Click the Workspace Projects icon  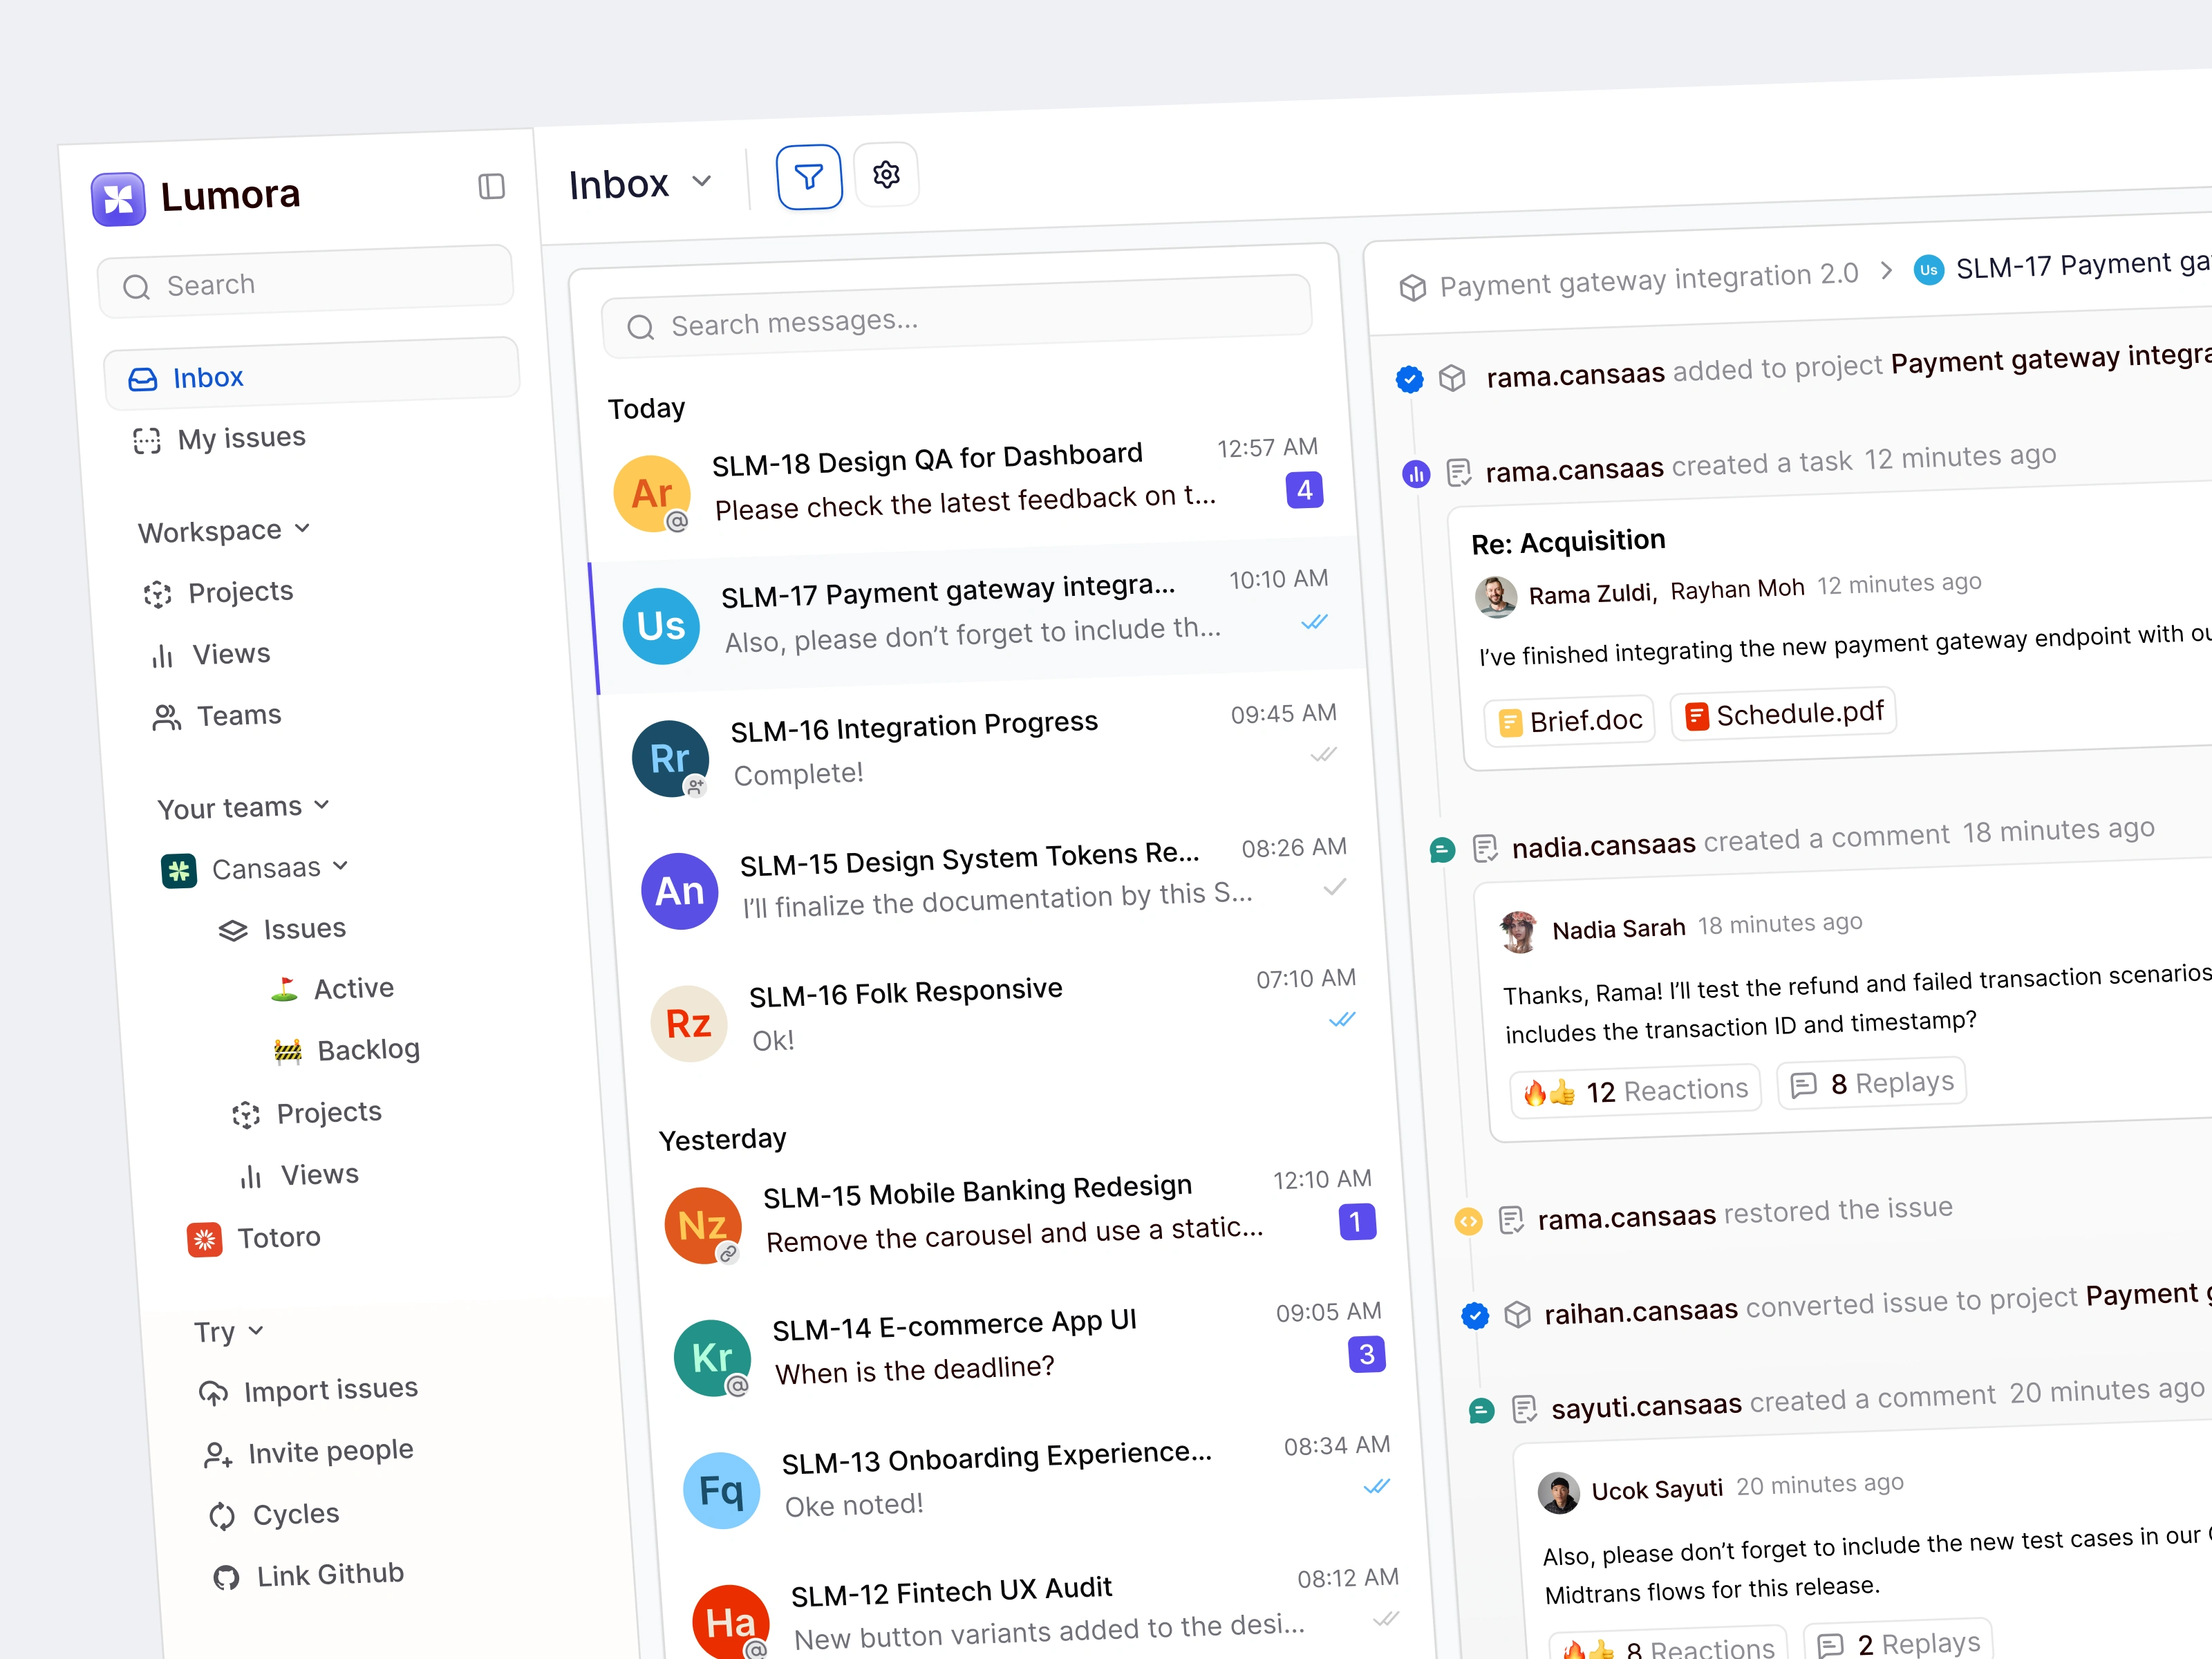click(157, 594)
